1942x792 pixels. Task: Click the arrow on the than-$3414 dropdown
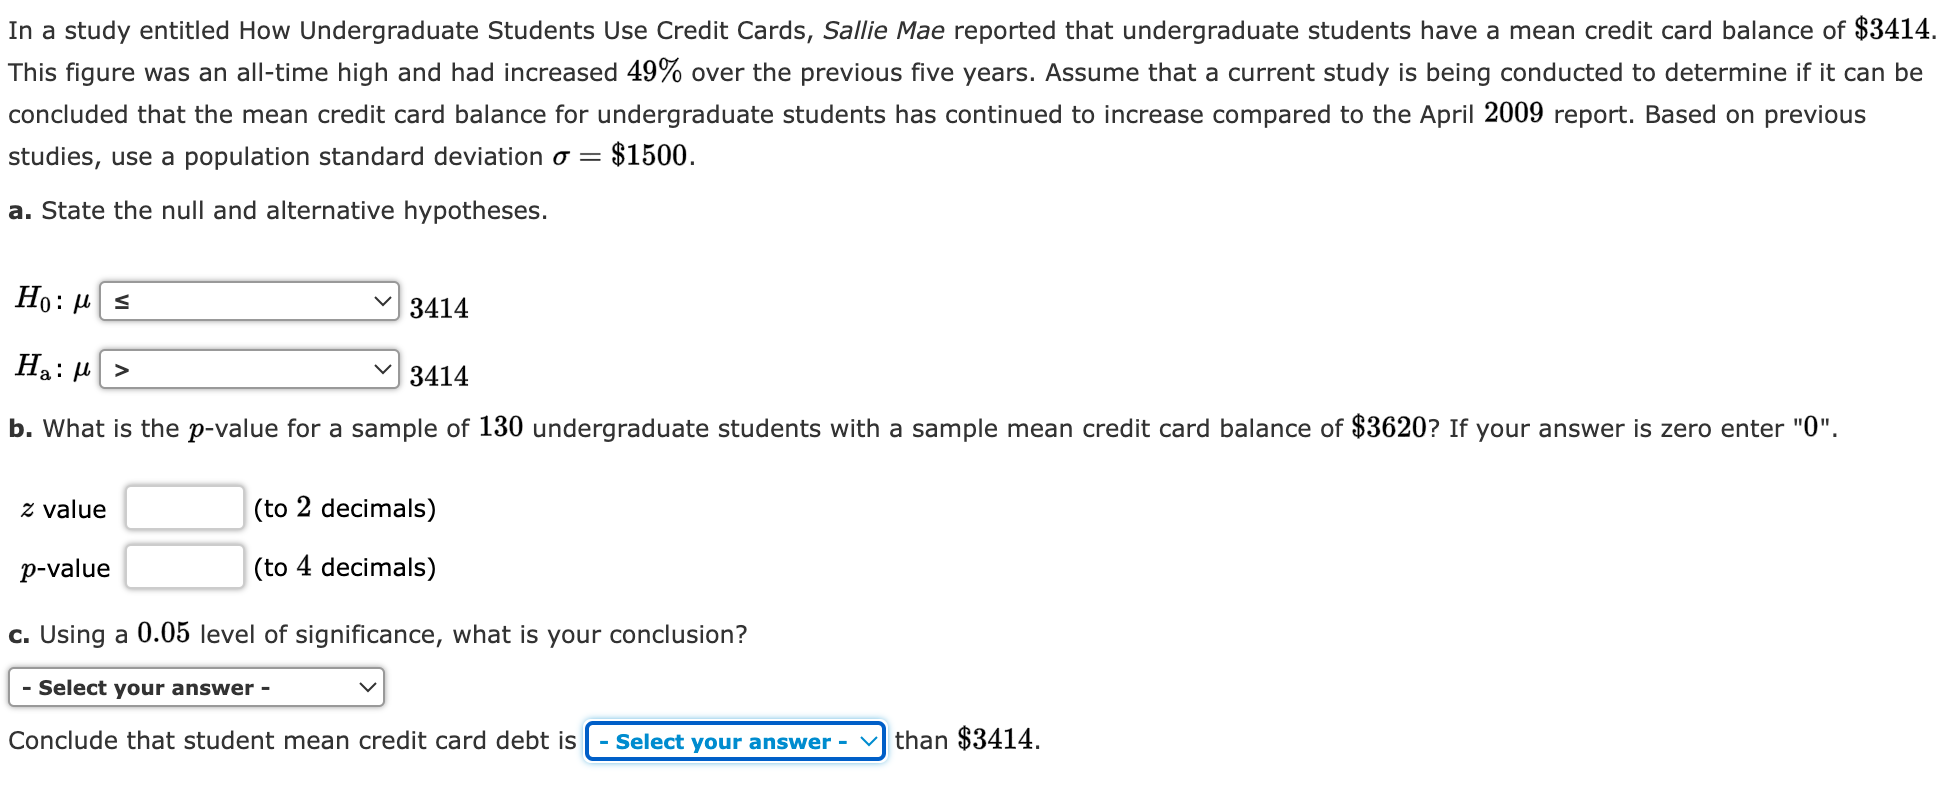(x=867, y=741)
